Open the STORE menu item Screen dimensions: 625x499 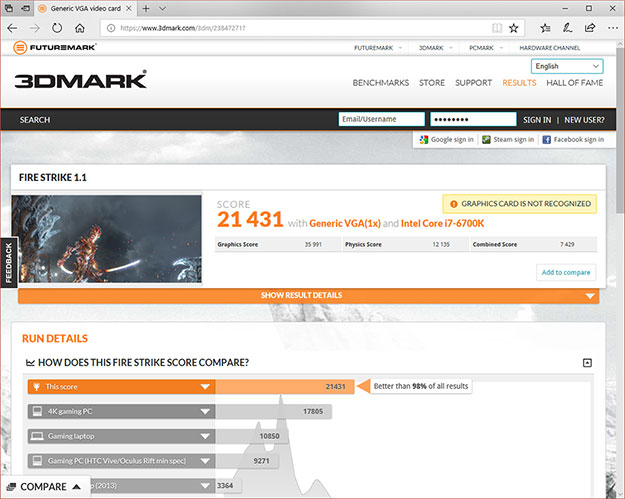tap(432, 83)
